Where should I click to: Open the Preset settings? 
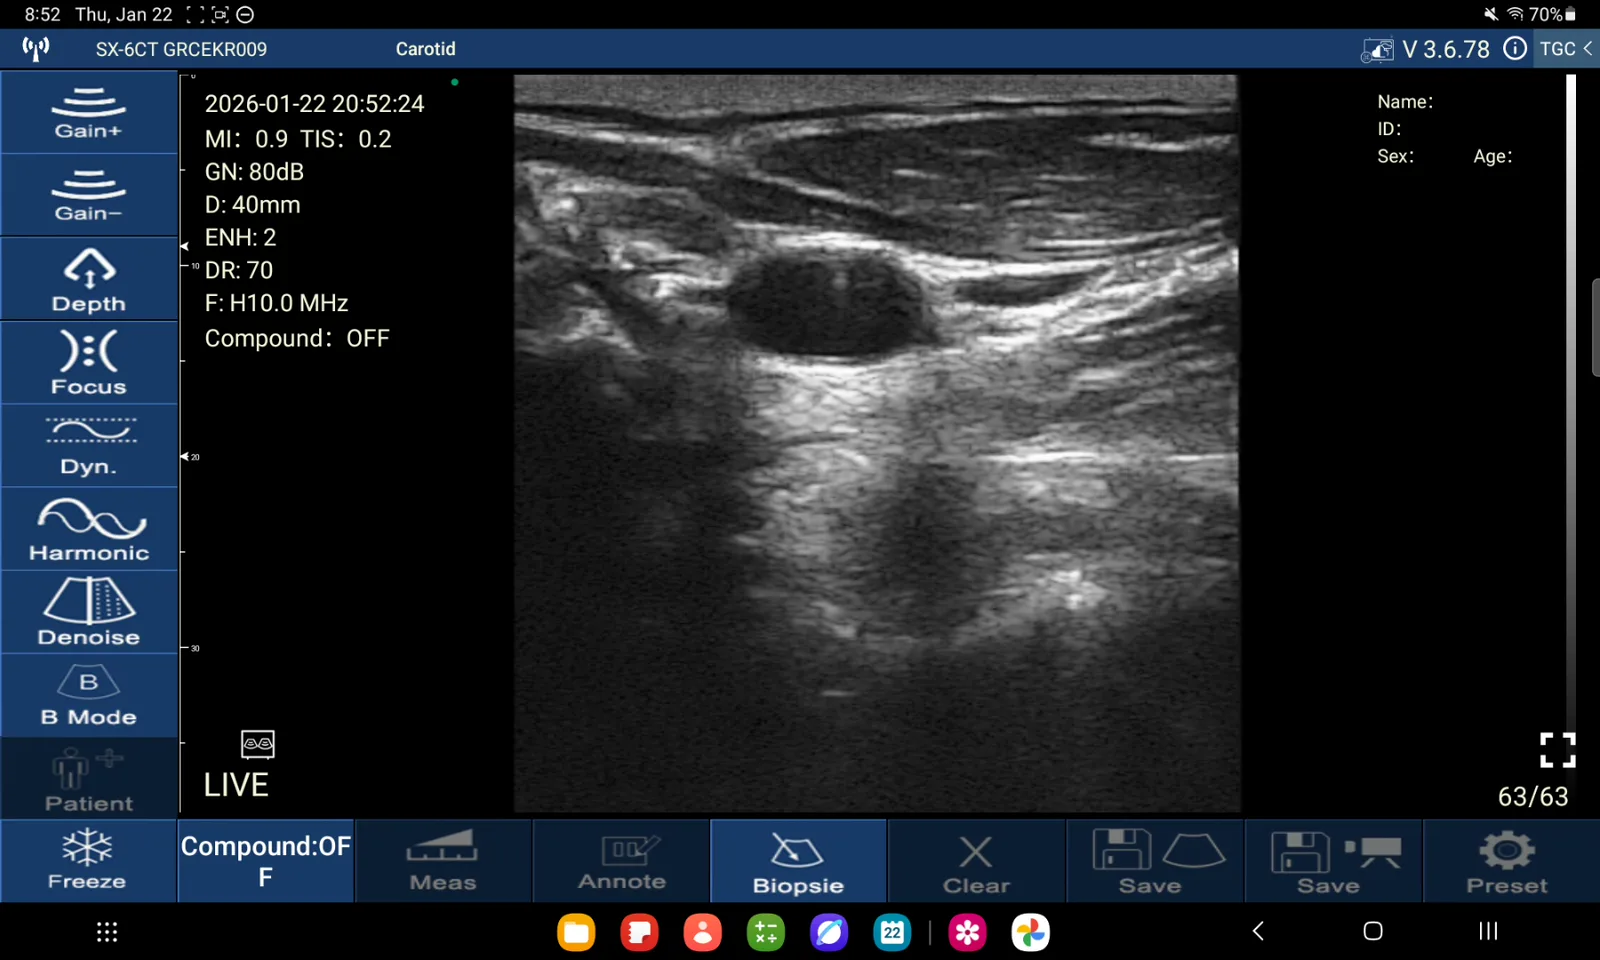pos(1509,861)
